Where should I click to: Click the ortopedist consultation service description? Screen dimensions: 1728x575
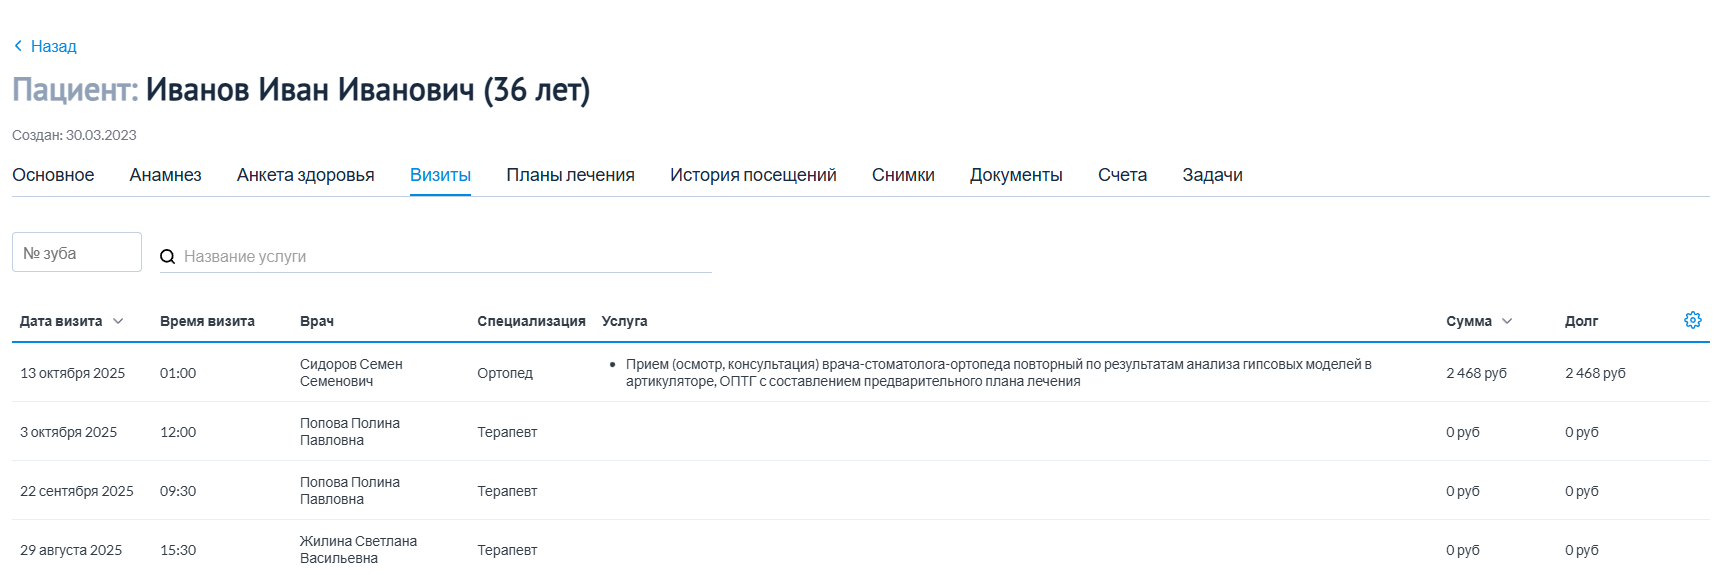(999, 373)
